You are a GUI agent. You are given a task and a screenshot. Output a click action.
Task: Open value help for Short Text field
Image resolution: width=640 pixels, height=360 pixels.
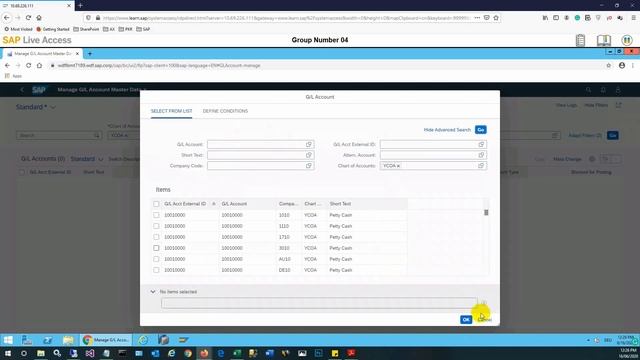pos(309,155)
